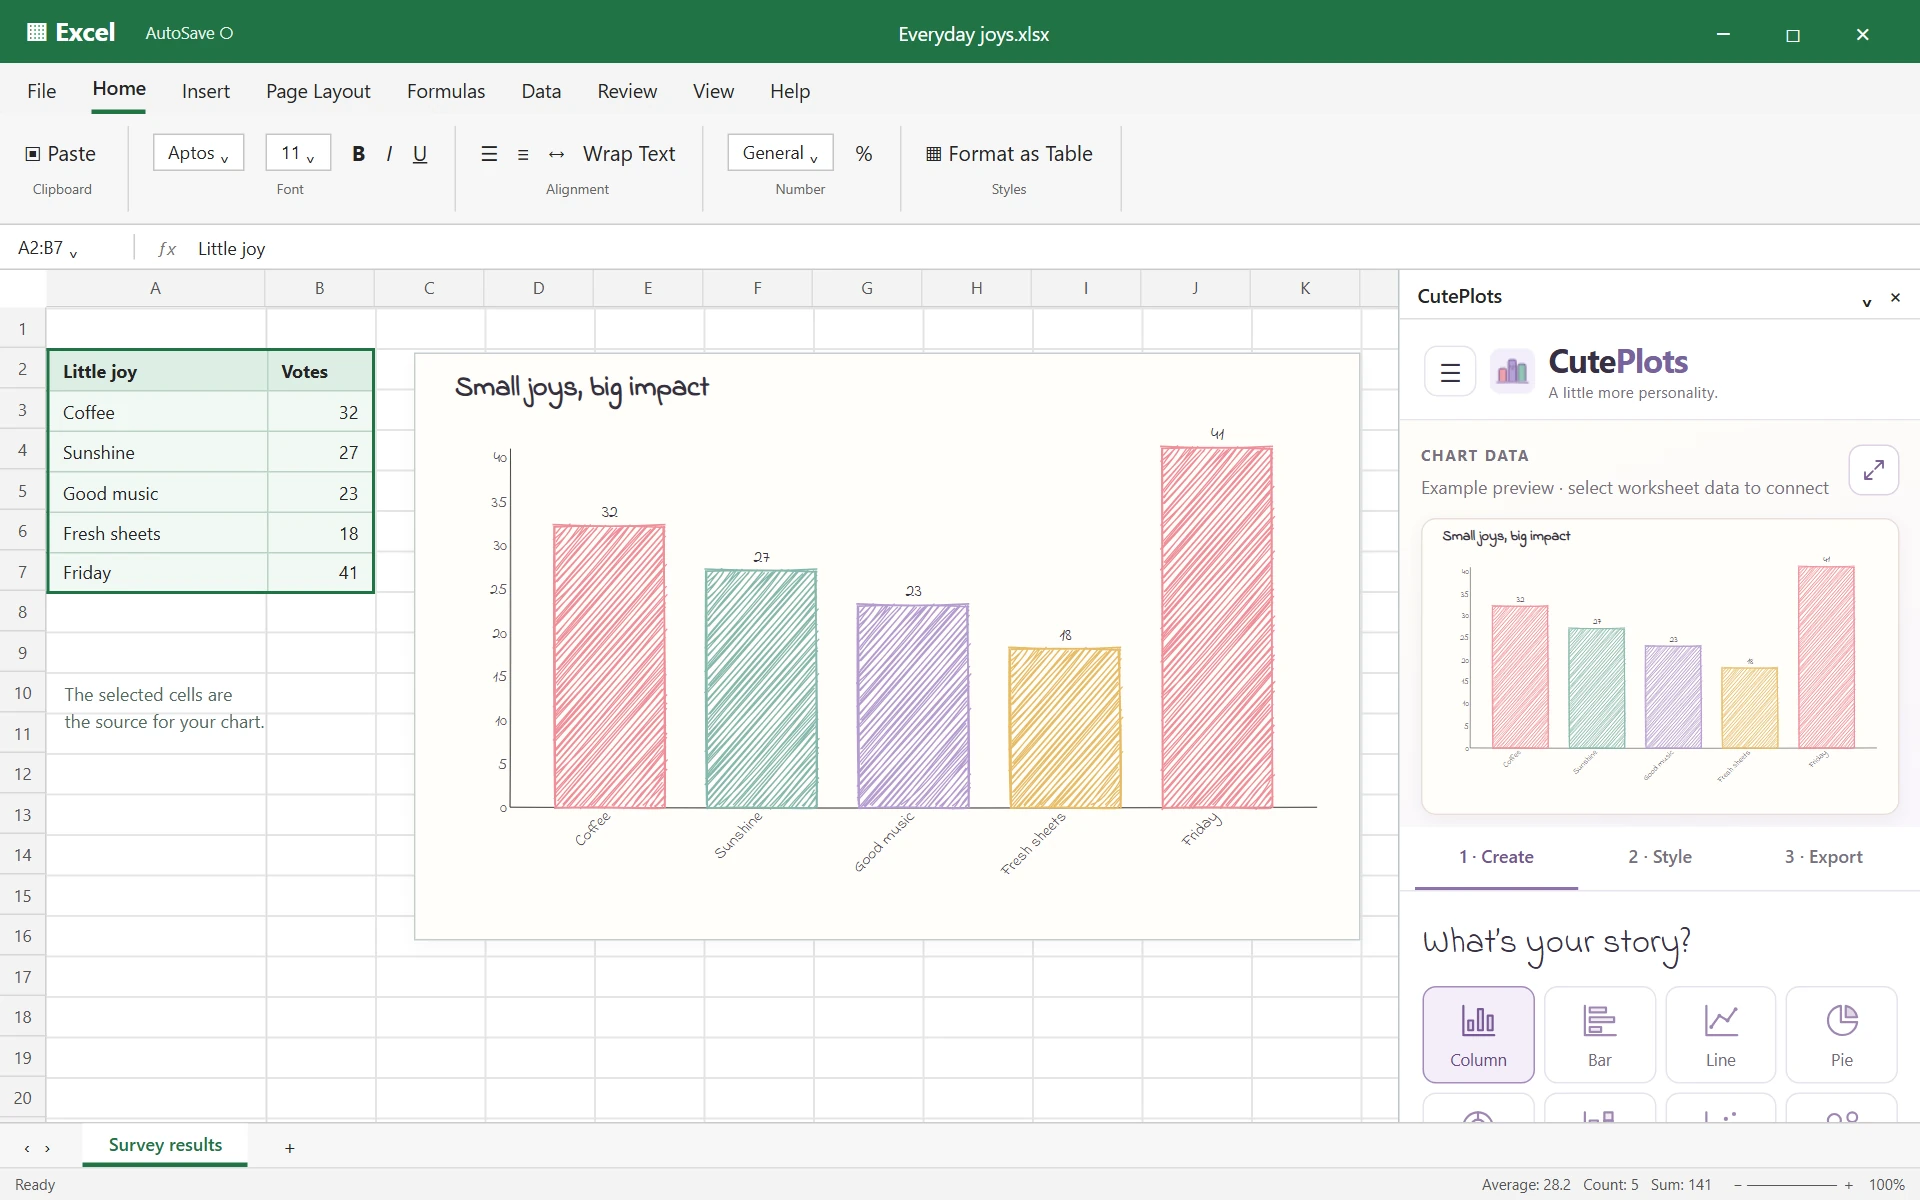Select the Bar chart type
This screenshot has width=1920, height=1200.
(x=1600, y=1034)
